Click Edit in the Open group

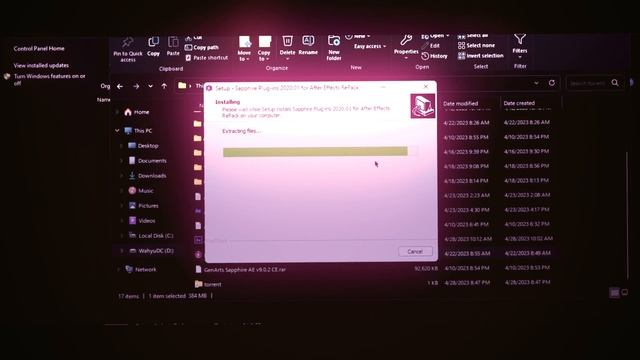pyautogui.click(x=431, y=46)
